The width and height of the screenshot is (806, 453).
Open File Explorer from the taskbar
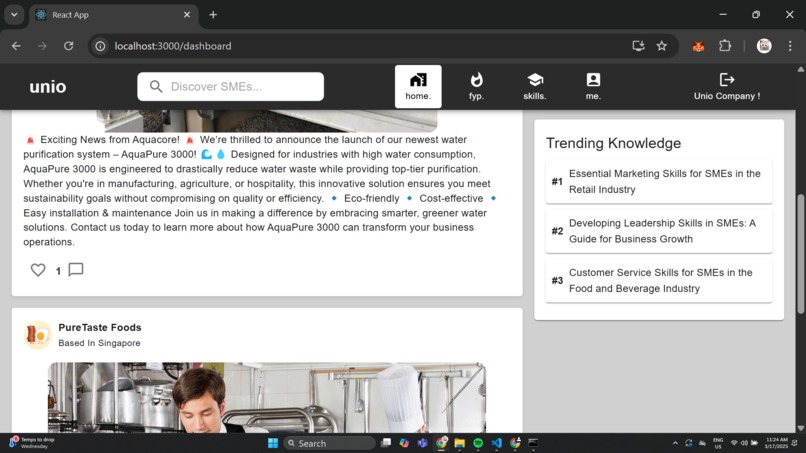point(460,443)
